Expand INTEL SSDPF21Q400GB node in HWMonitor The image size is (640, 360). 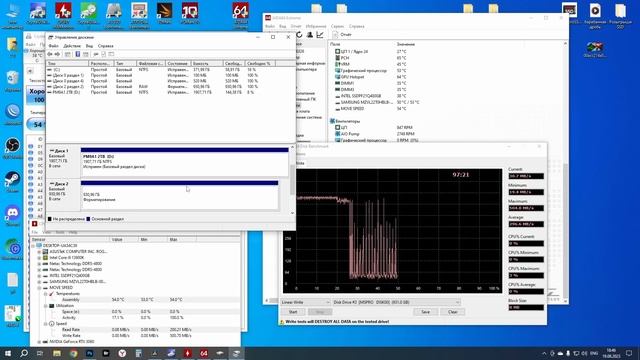(x=40, y=276)
